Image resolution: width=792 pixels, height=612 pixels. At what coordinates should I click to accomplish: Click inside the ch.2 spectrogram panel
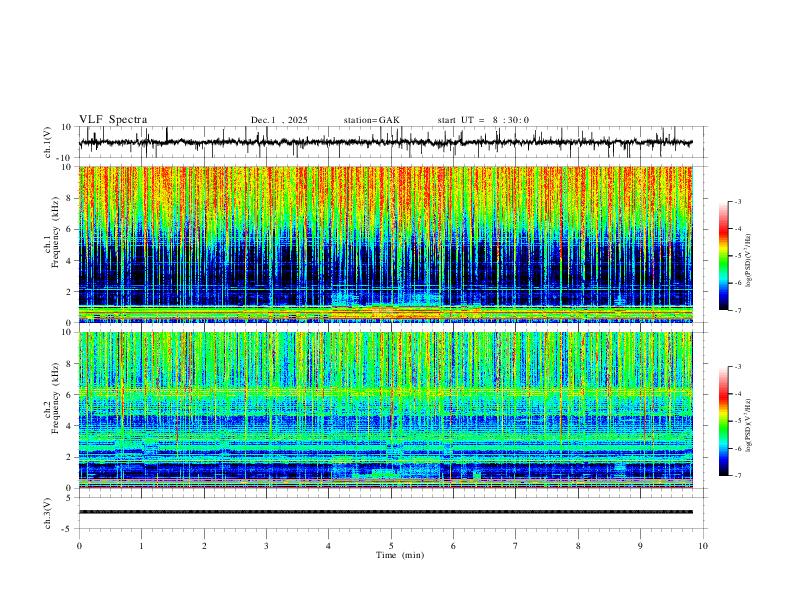(386, 410)
